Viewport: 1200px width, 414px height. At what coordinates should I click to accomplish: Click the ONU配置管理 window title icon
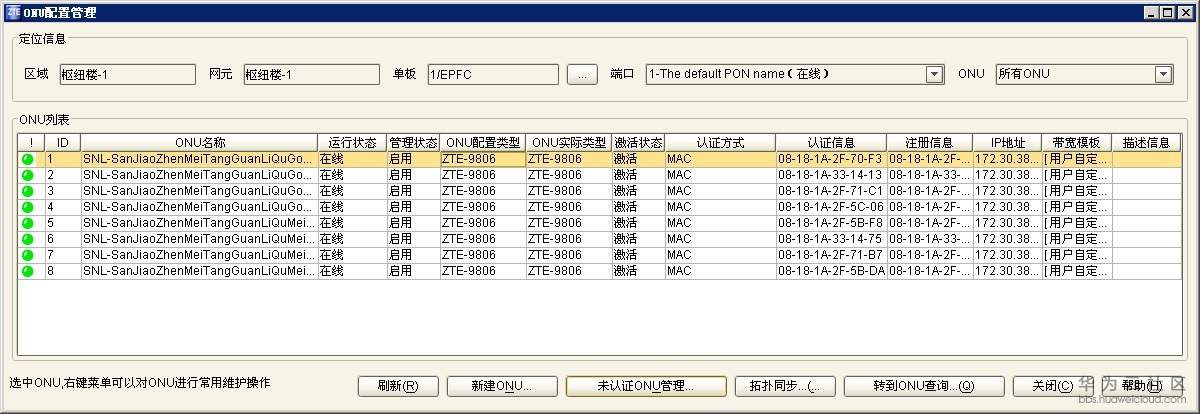click(13, 12)
